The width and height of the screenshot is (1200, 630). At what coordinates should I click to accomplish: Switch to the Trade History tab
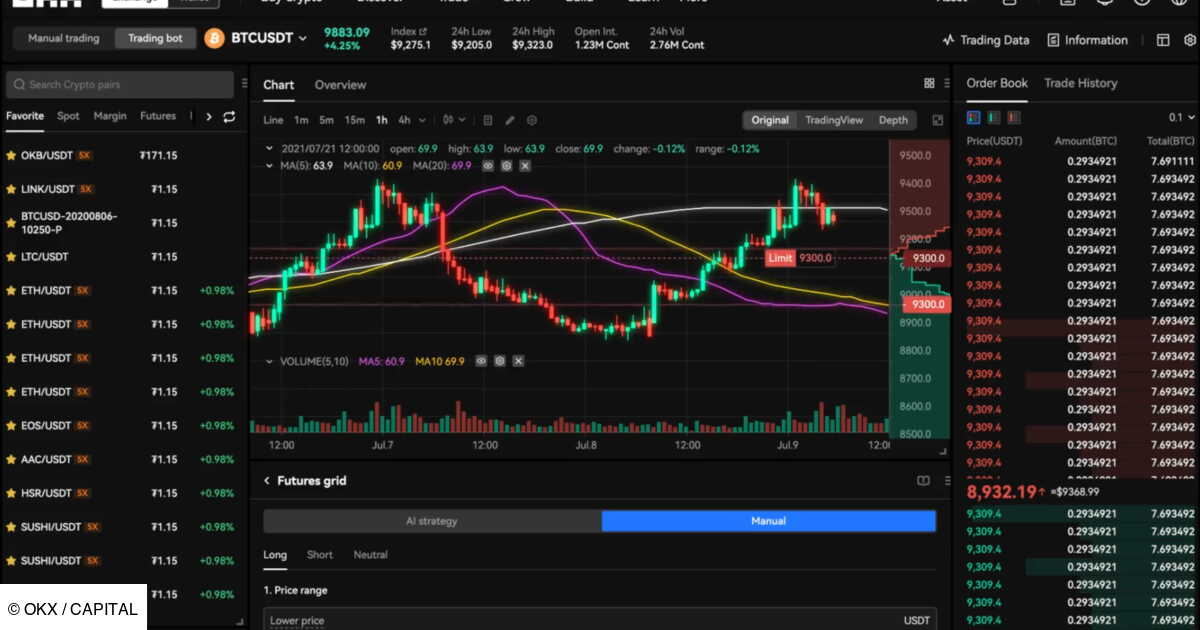tap(1080, 83)
